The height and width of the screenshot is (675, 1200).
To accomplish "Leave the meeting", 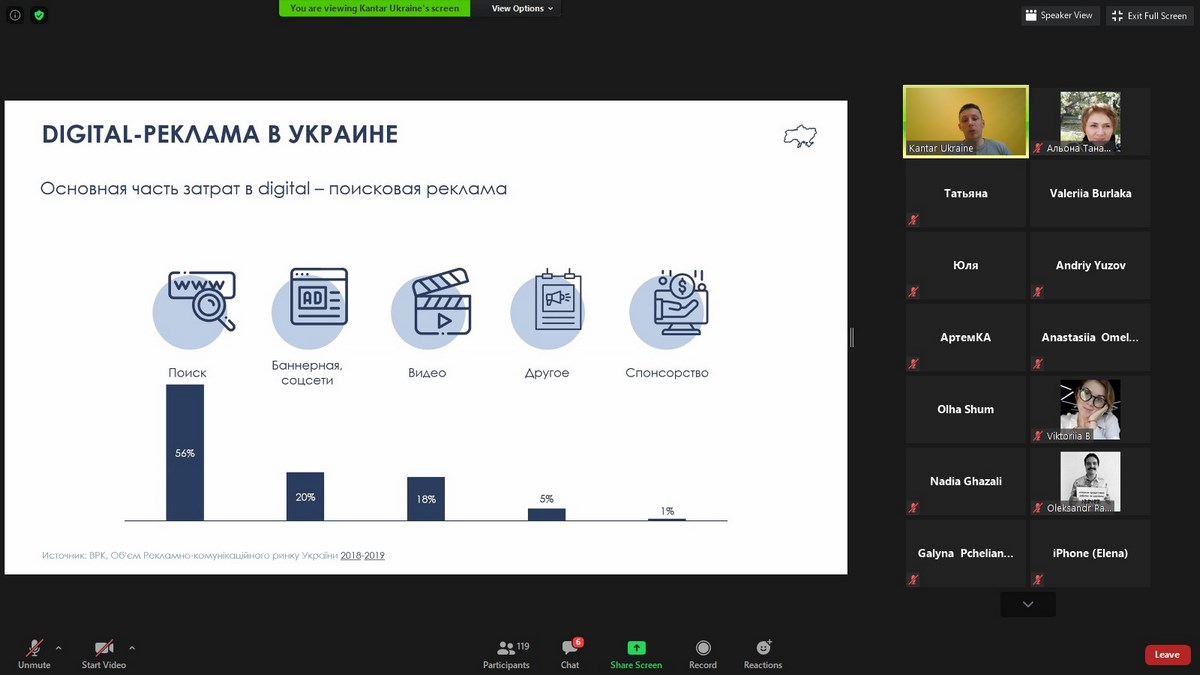I will point(1167,655).
